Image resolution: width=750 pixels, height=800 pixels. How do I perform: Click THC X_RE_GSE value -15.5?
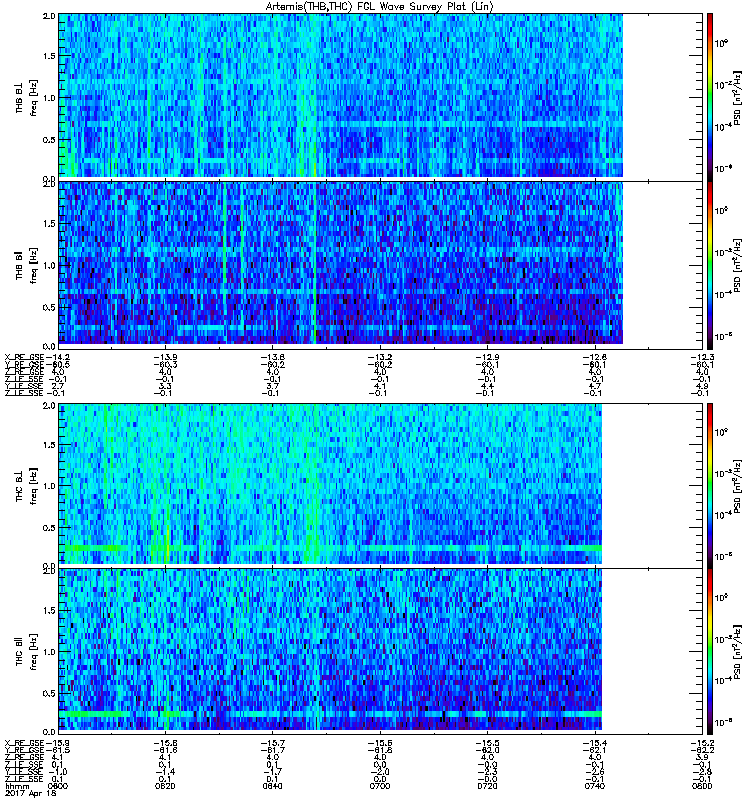[x=487, y=743]
